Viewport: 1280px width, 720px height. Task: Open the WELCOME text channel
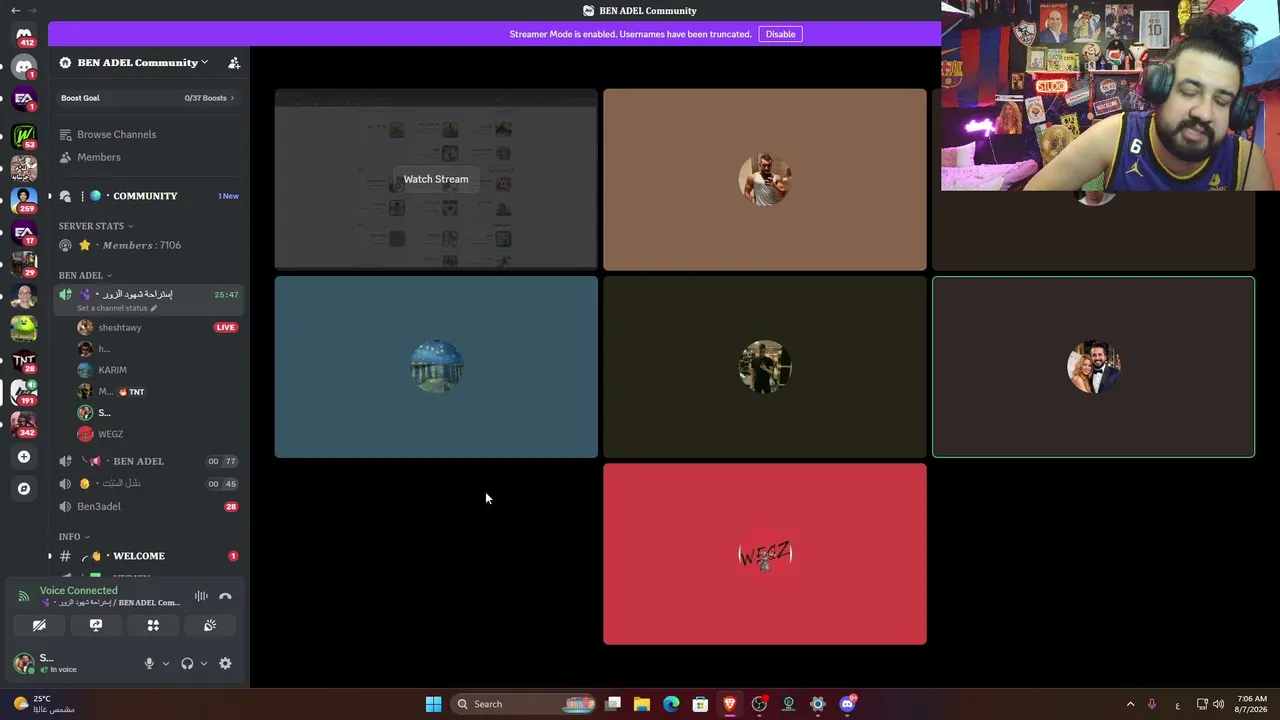coord(148,556)
